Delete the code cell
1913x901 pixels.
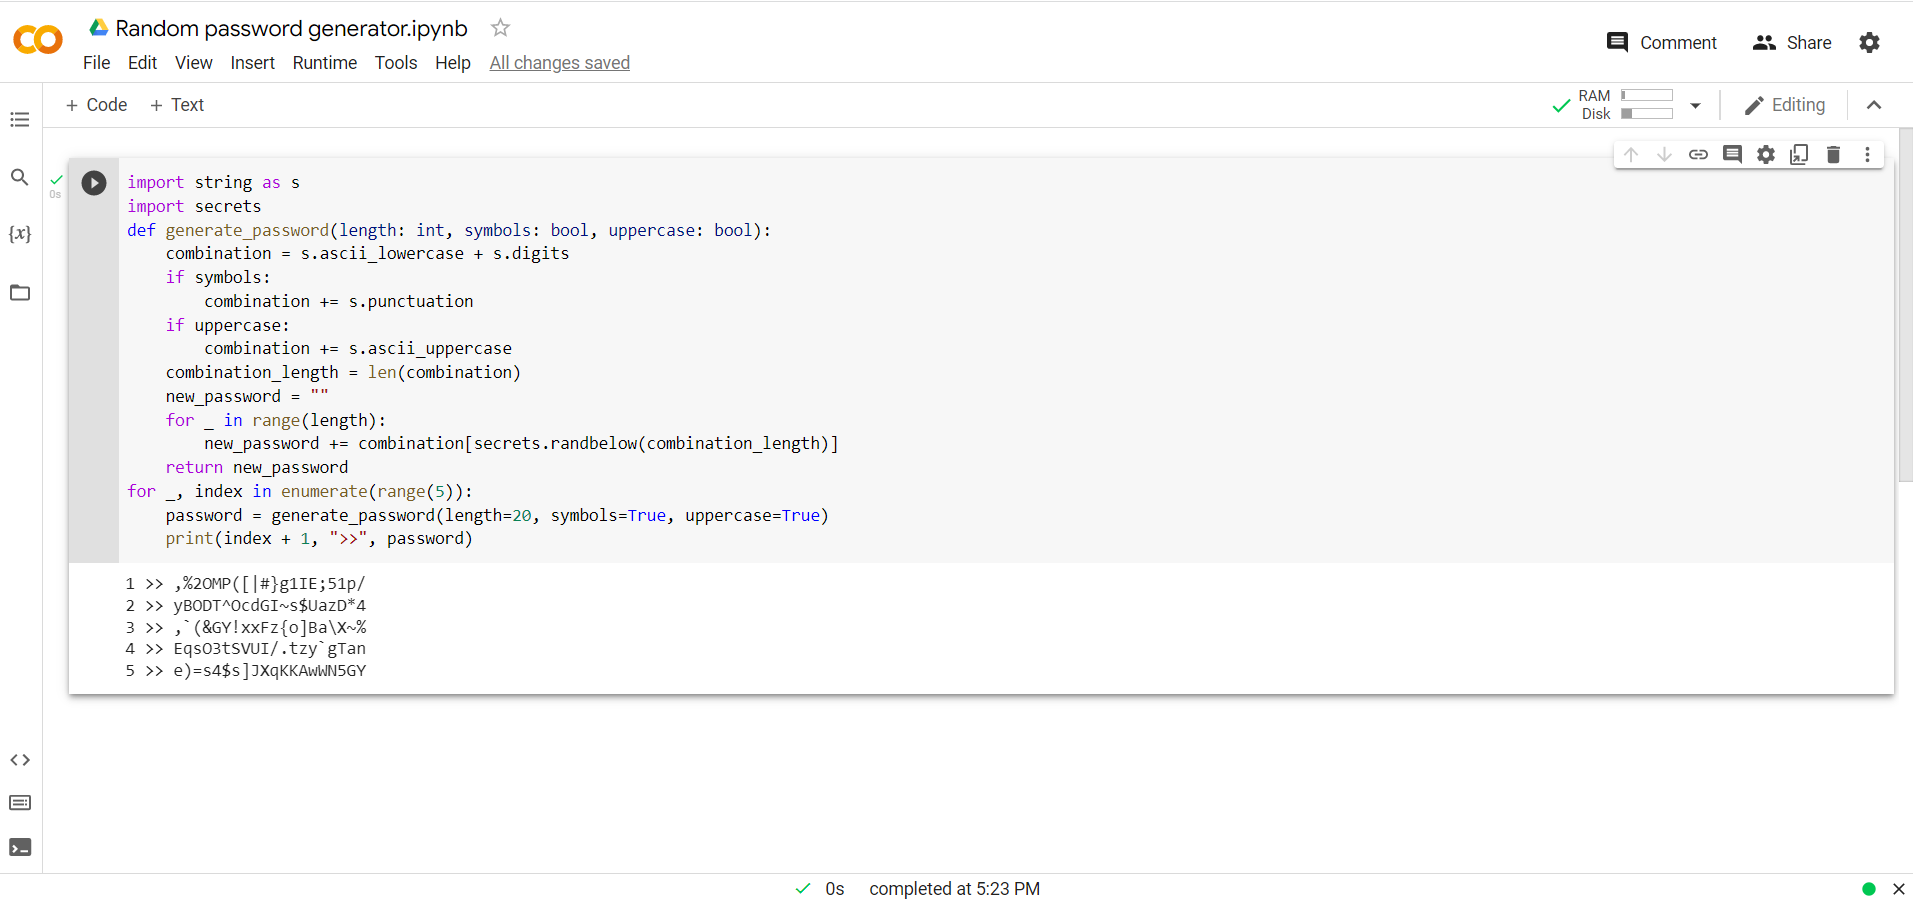coord(1833,154)
